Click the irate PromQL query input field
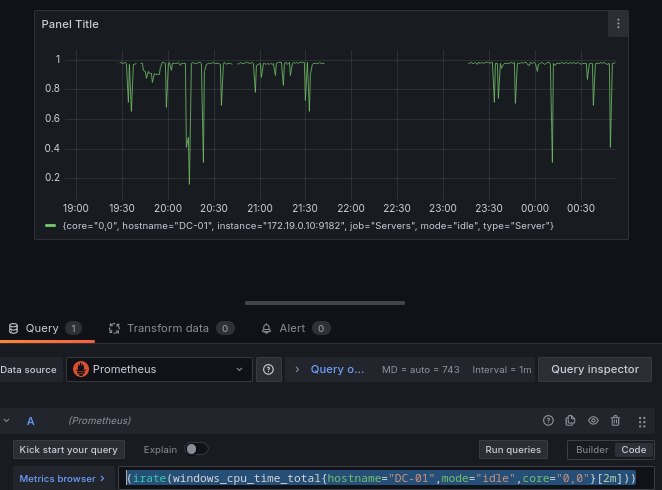Screen dimensions: 662x490 coord(386,479)
